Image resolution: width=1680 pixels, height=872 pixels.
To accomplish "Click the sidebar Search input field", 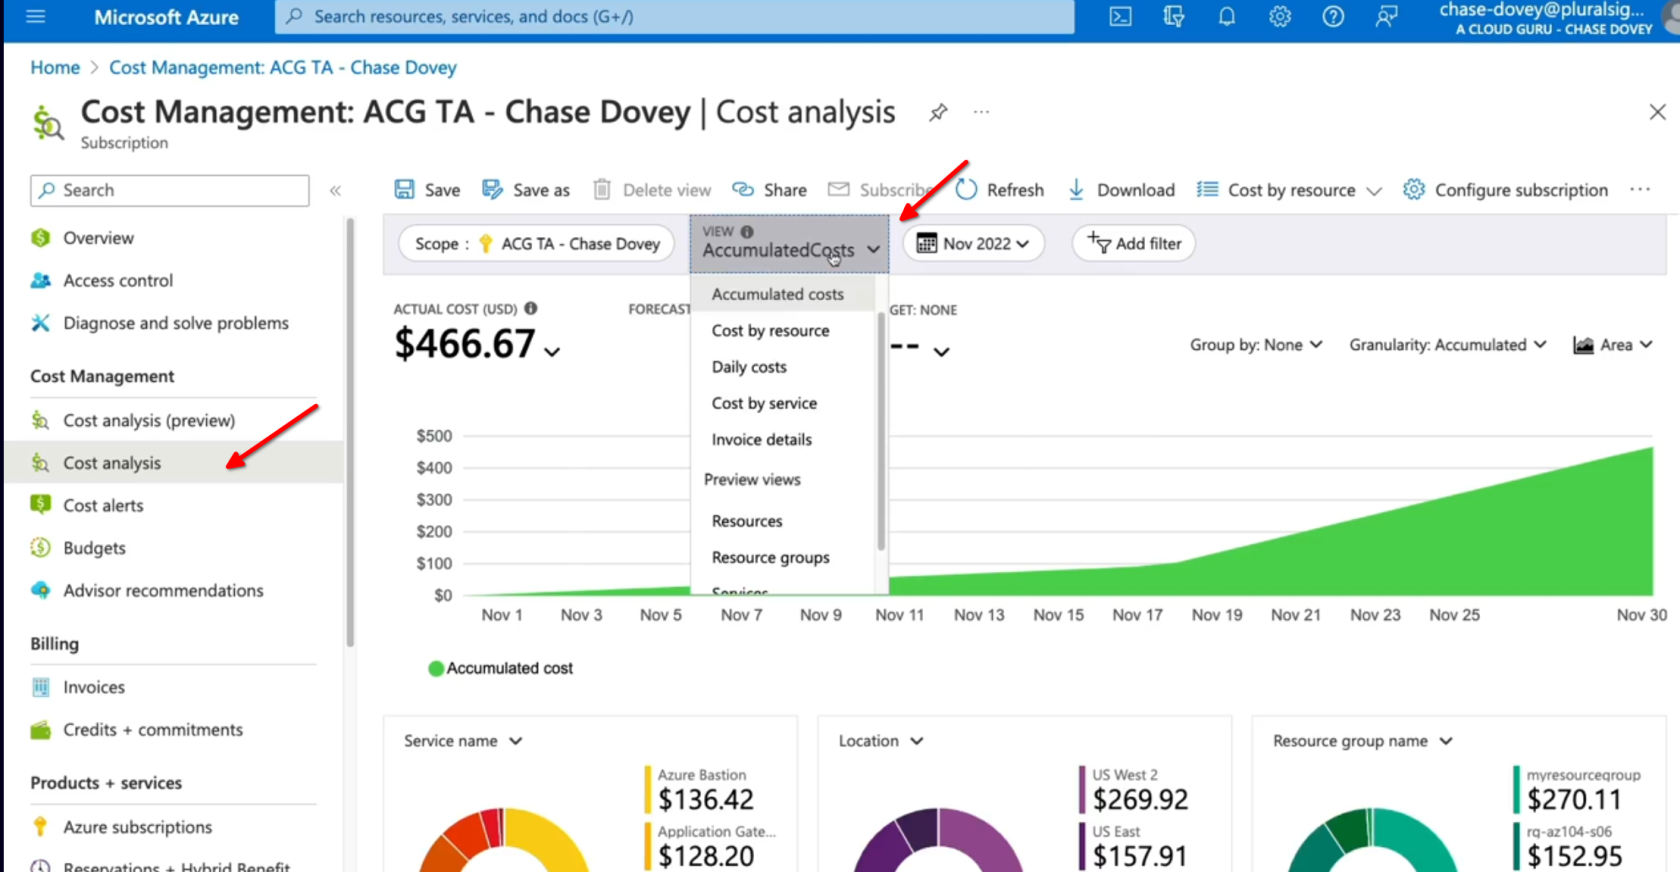I will click(x=170, y=190).
